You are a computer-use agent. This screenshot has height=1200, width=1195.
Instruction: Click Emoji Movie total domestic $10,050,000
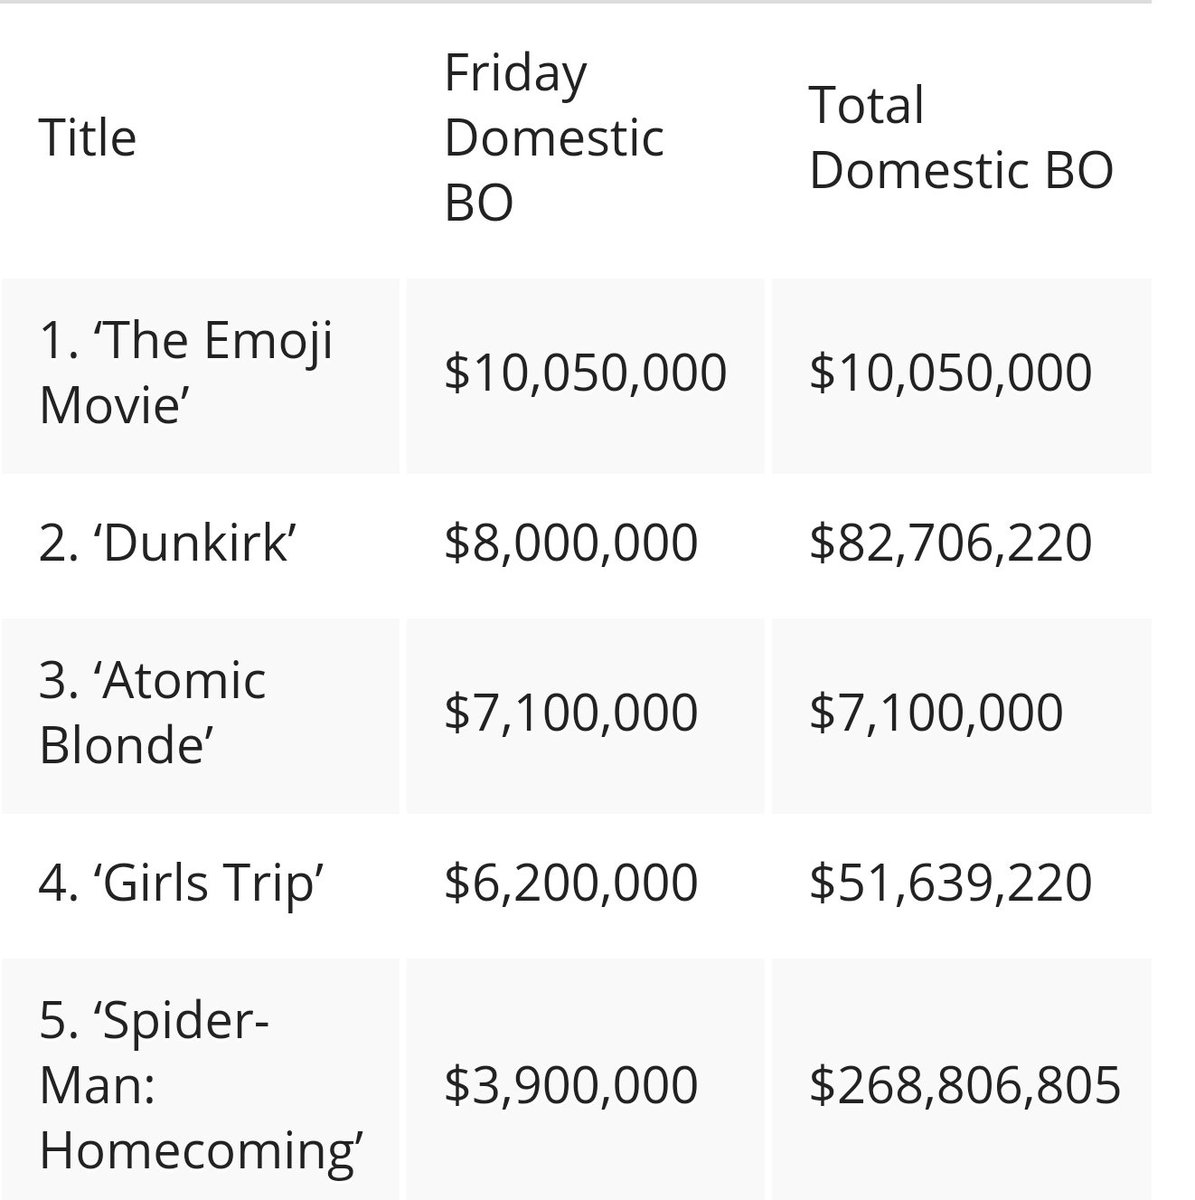pos(950,373)
